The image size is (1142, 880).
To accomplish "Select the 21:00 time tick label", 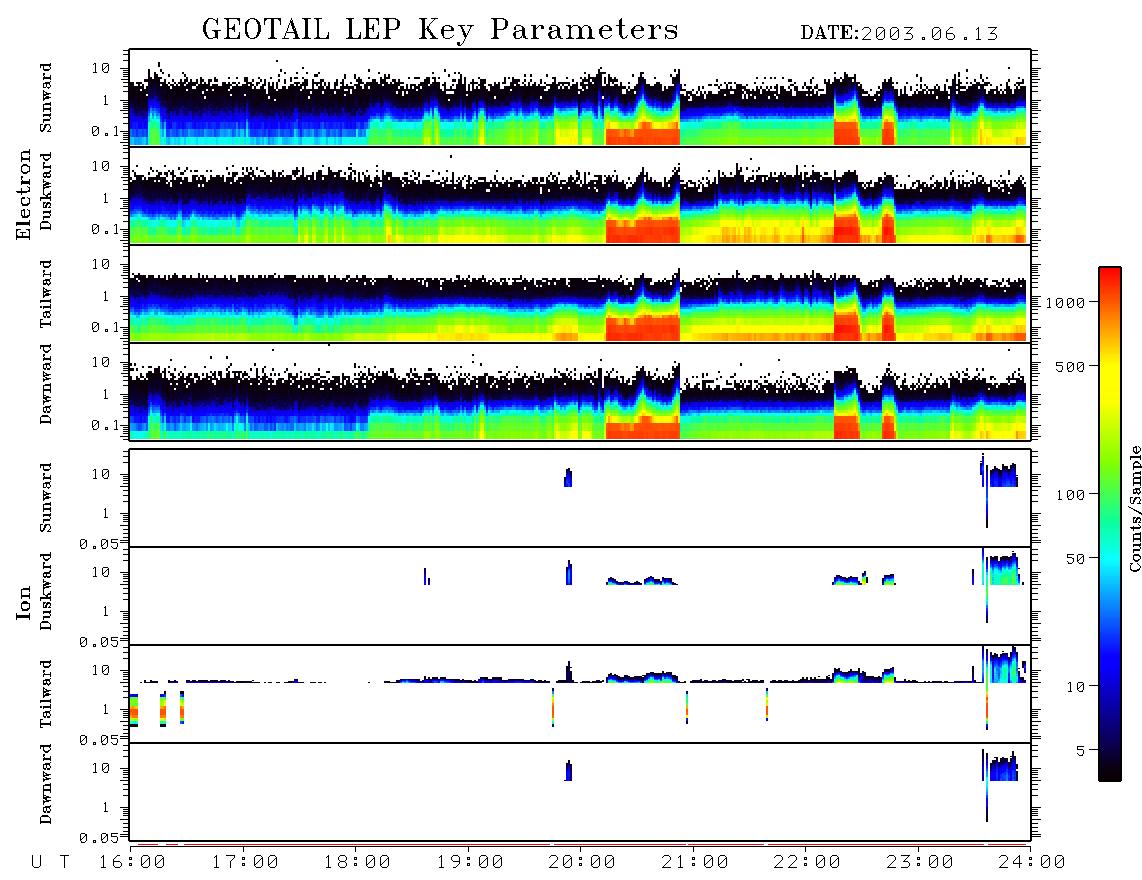I will (x=695, y=863).
